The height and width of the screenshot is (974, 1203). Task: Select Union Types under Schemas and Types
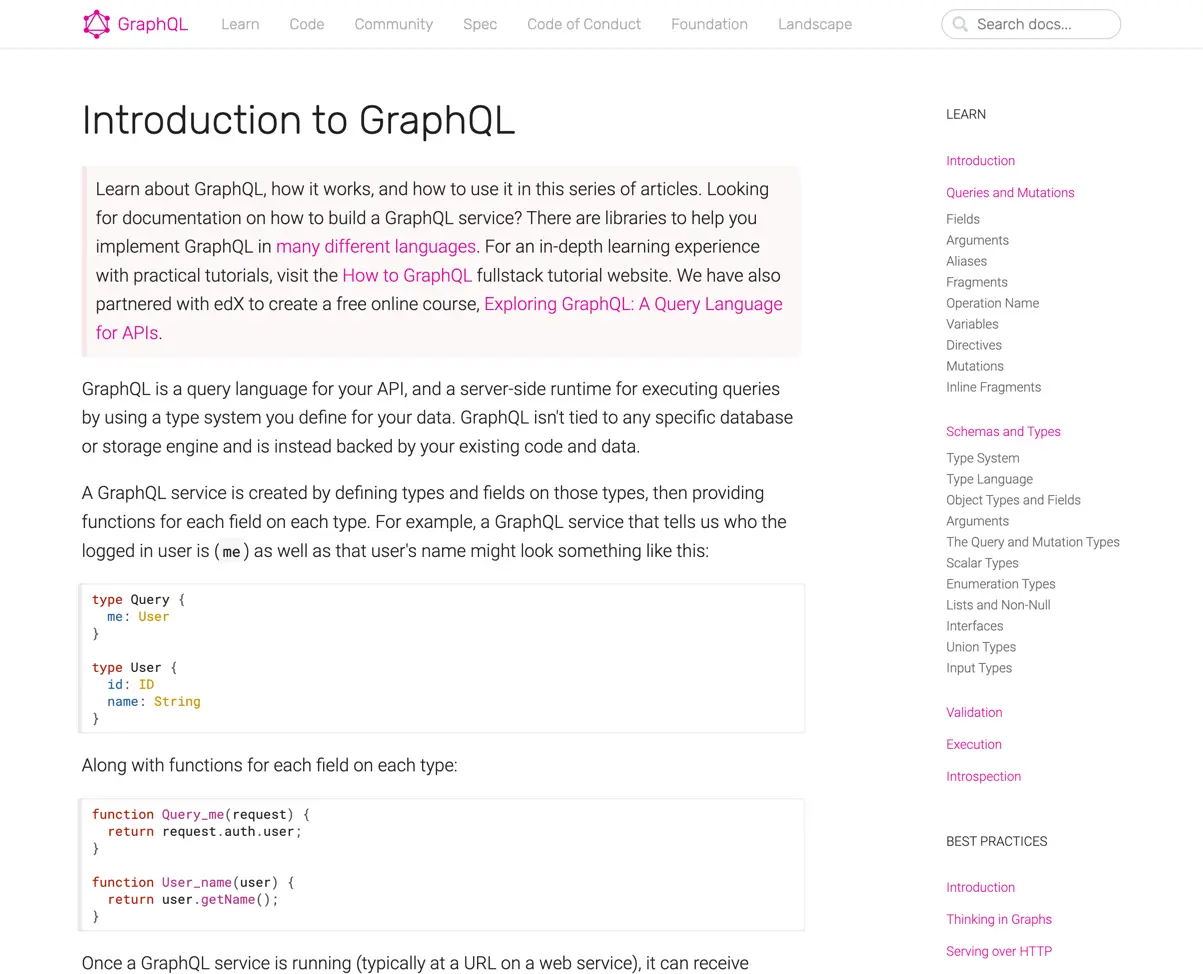pyautogui.click(x=980, y=647)
